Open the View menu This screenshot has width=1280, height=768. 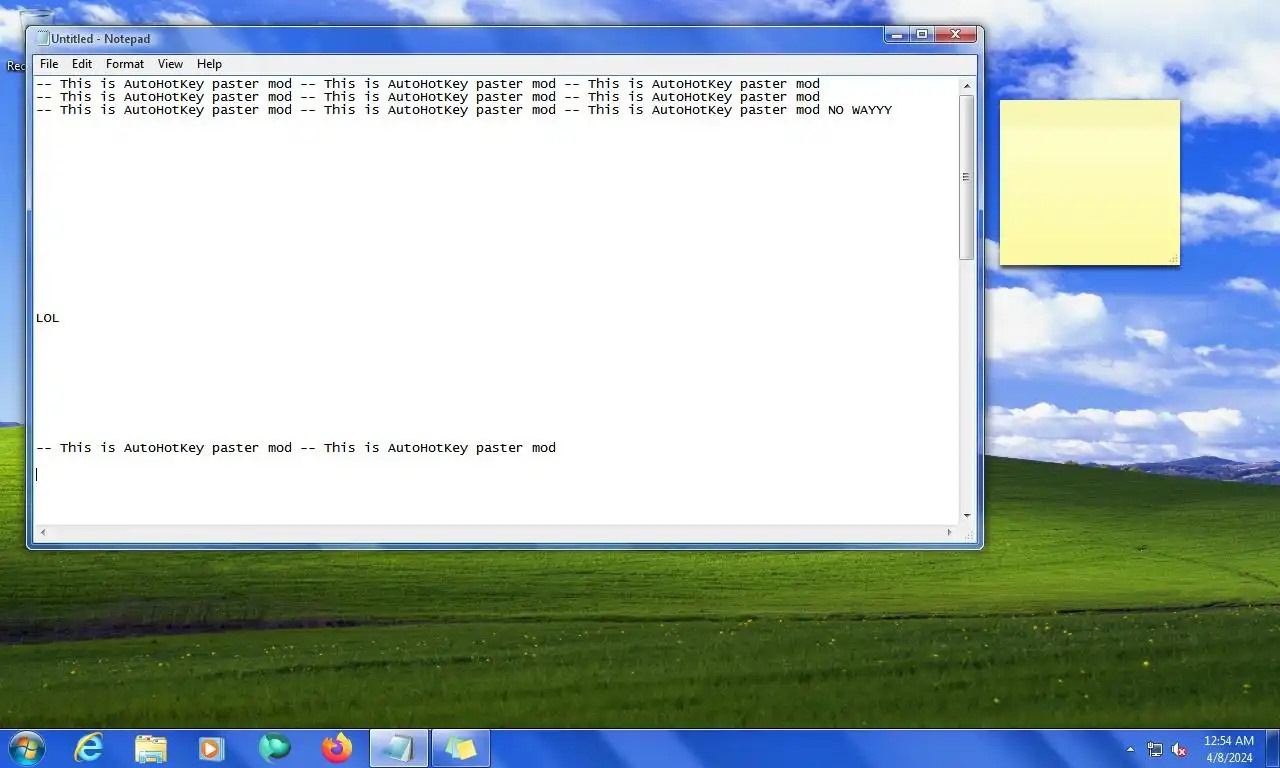[x=170, y=64]
